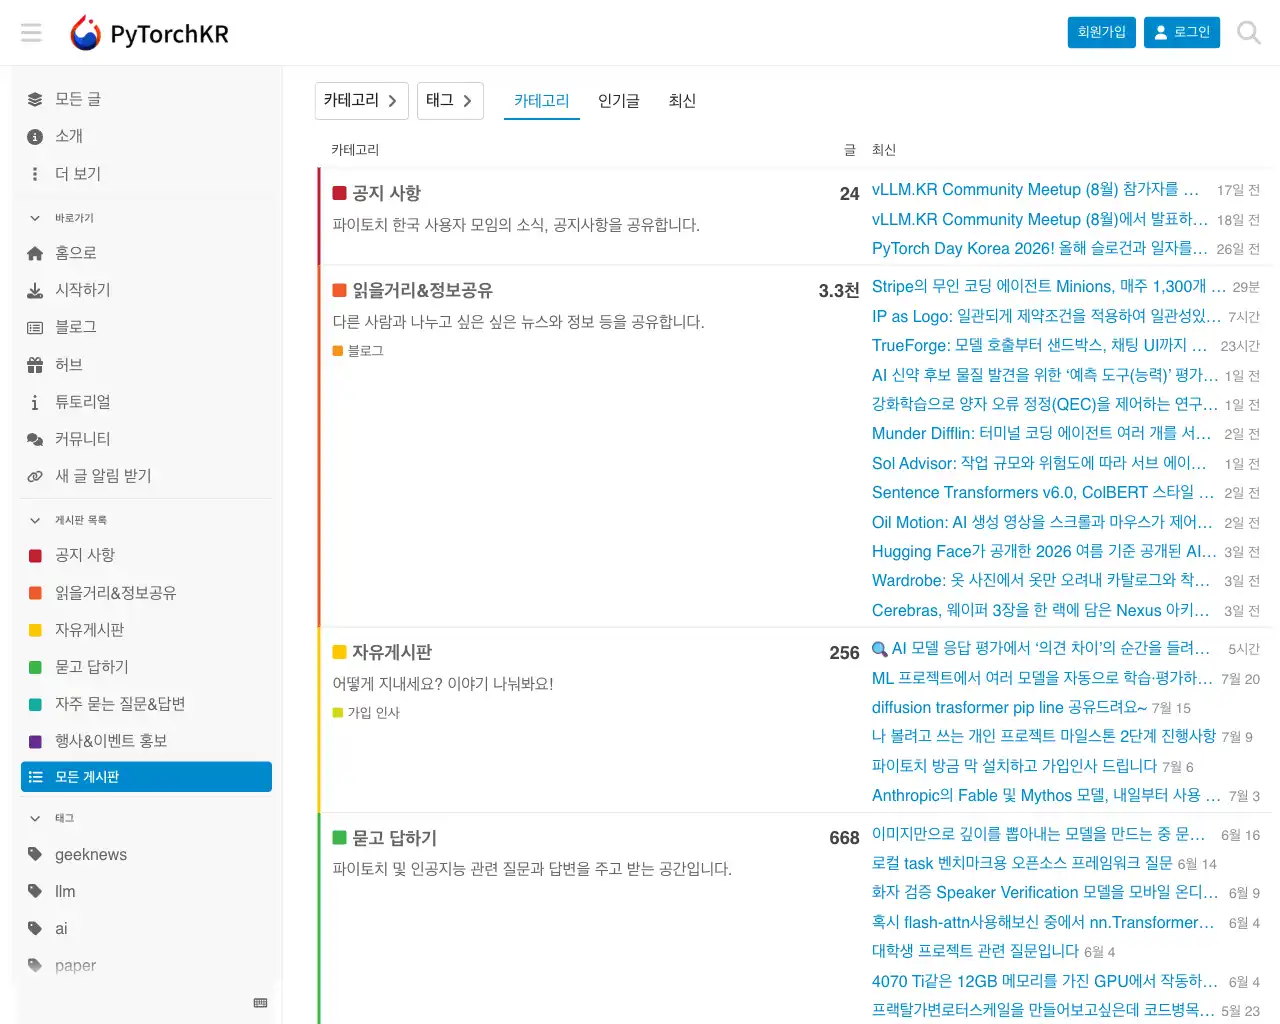Open topic 'diffusion trasformer pip line 공유드려요~'
1280x1024 pixels.
click(1009, 707)
